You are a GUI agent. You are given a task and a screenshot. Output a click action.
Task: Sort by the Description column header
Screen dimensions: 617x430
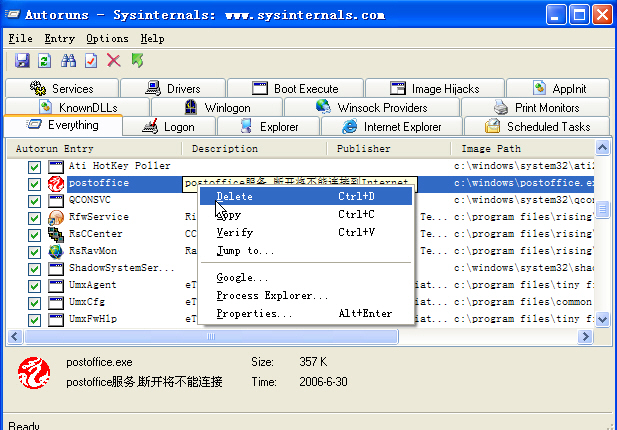254,149
